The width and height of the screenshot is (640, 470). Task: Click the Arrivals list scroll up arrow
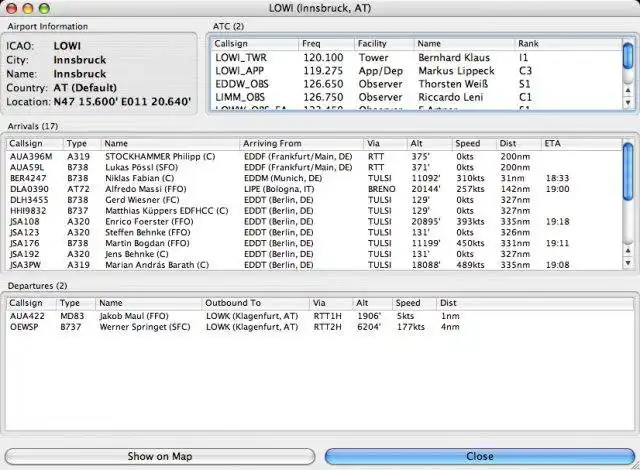628,250
